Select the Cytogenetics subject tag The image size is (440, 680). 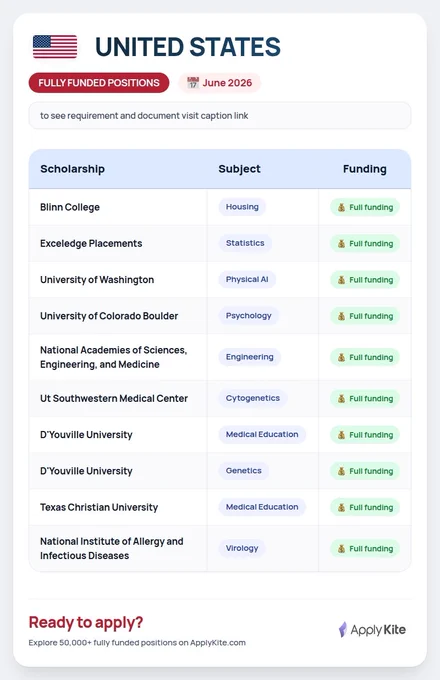[x=253, y=398]
